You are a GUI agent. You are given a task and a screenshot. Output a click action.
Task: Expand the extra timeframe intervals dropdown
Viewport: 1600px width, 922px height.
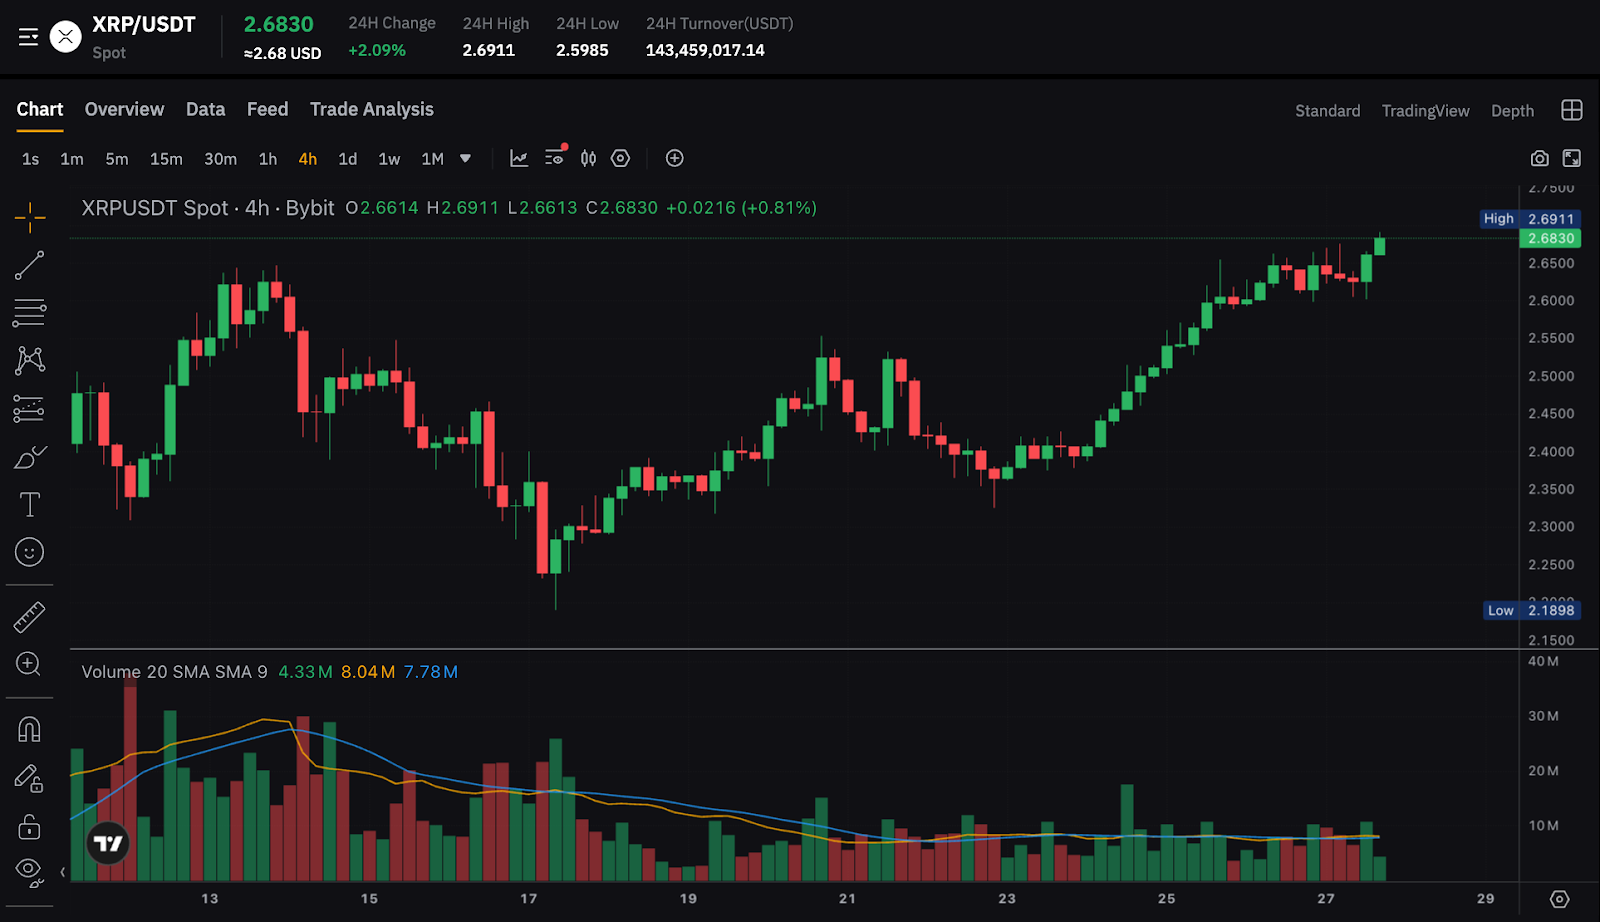tap(465, 158)
